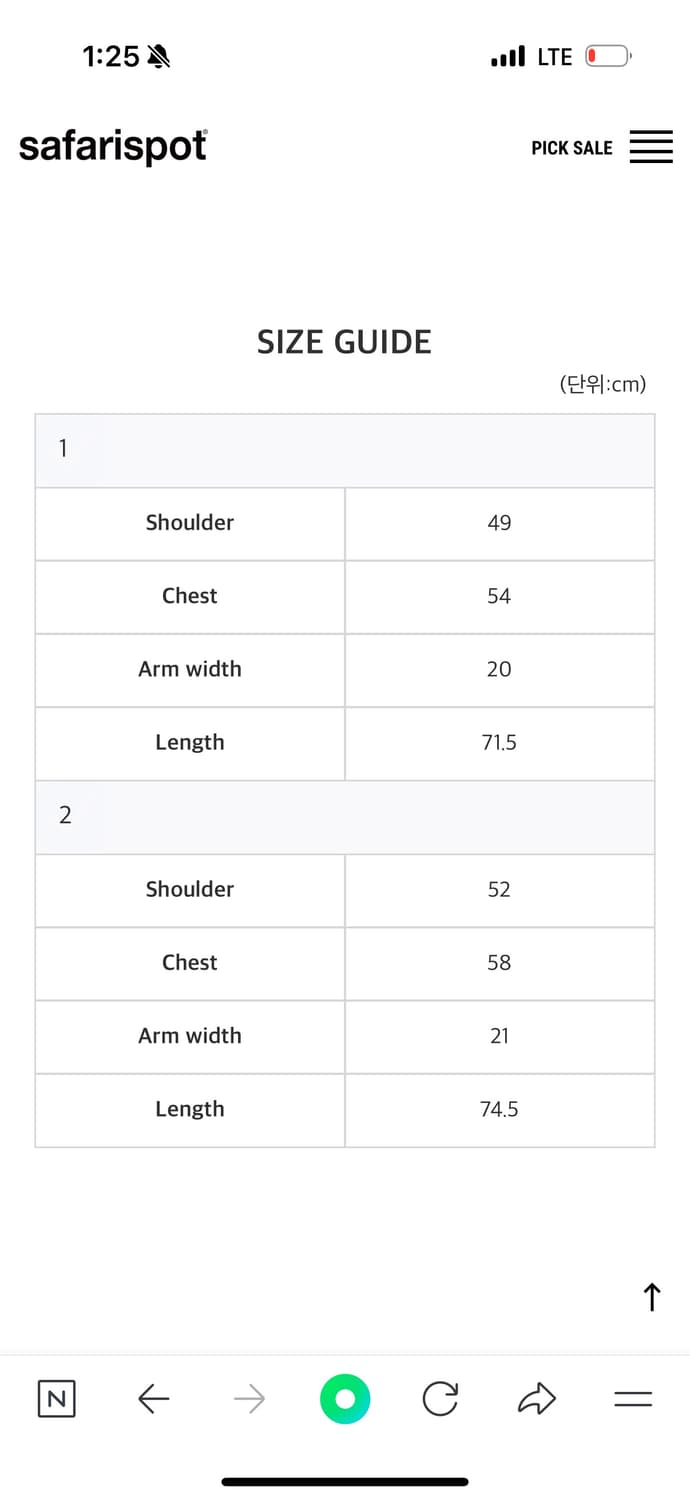
Task: Tap the safarispot logo
Action: click(113, 147)
